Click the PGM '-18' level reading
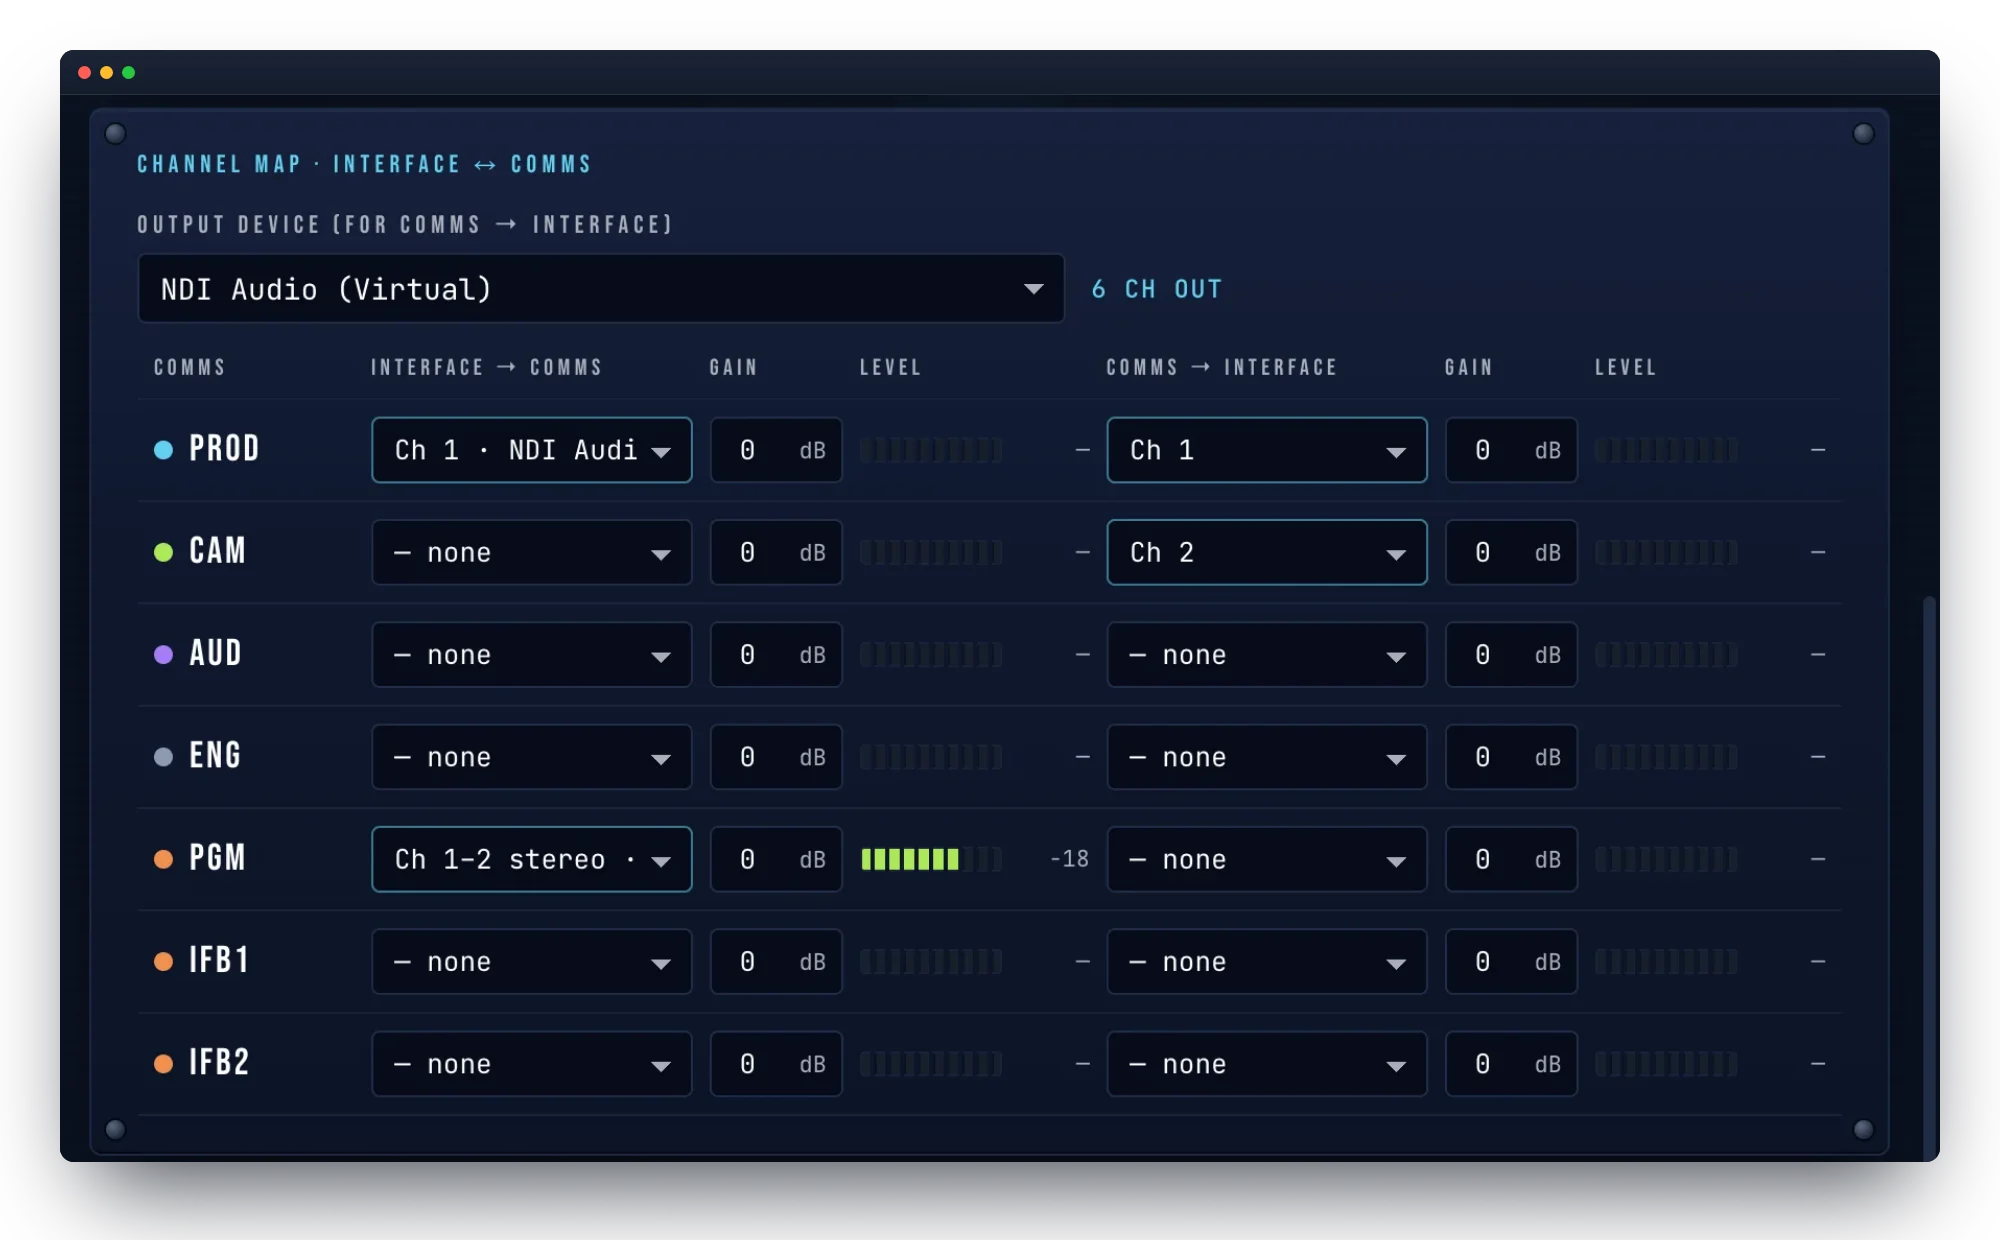This screenshot has width=2000, height=1240. [x=1069, y=859]
